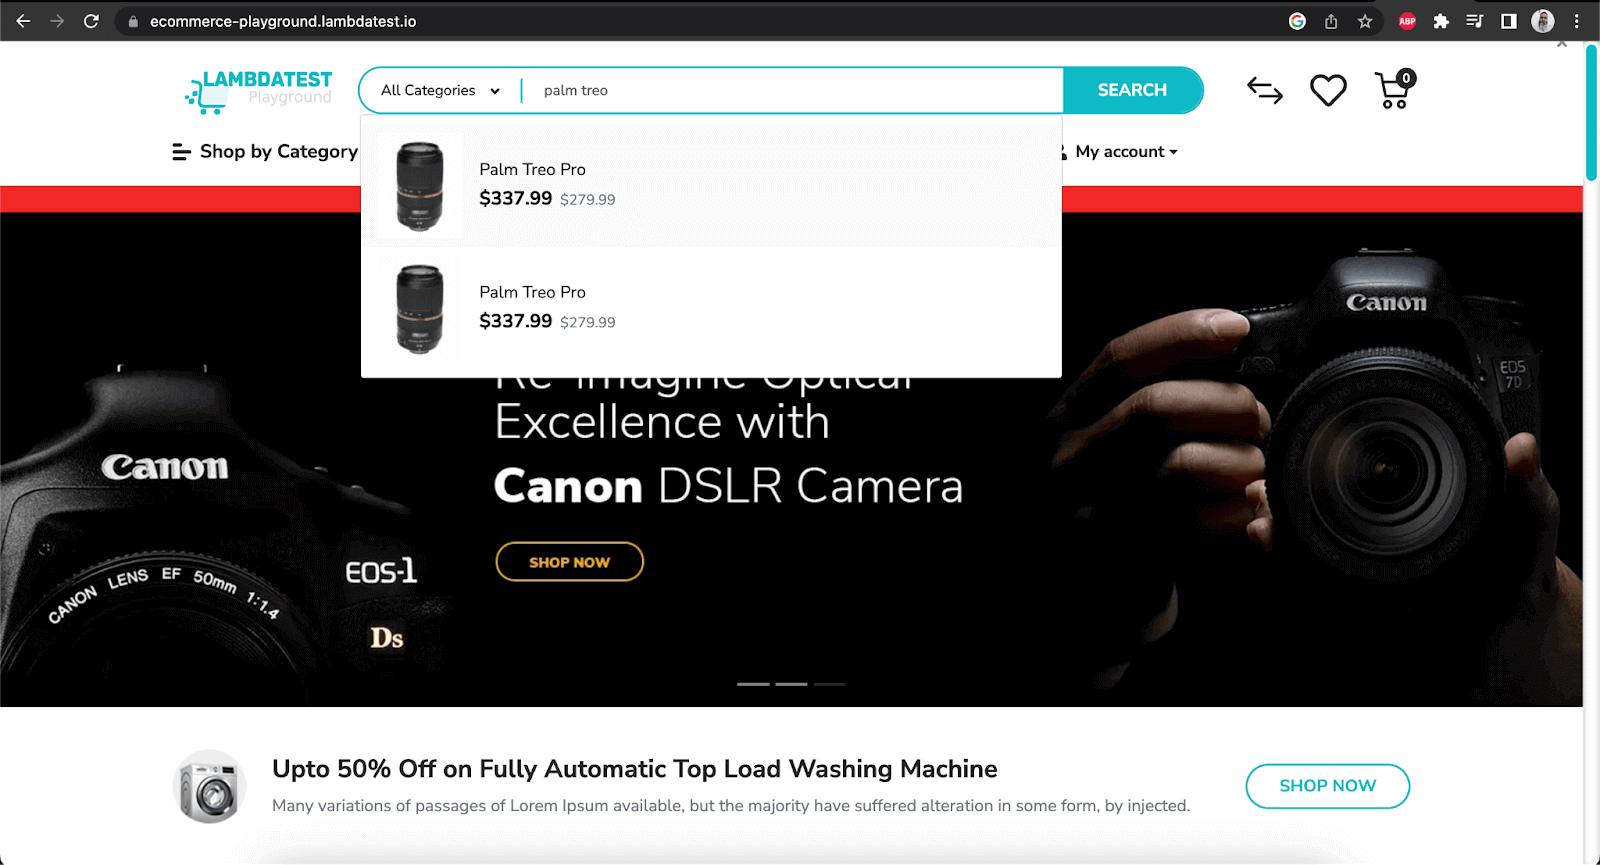Click the page vertical scrollbar
The width and height of the screenshot is (1600, 865).
click(1591, 112)
